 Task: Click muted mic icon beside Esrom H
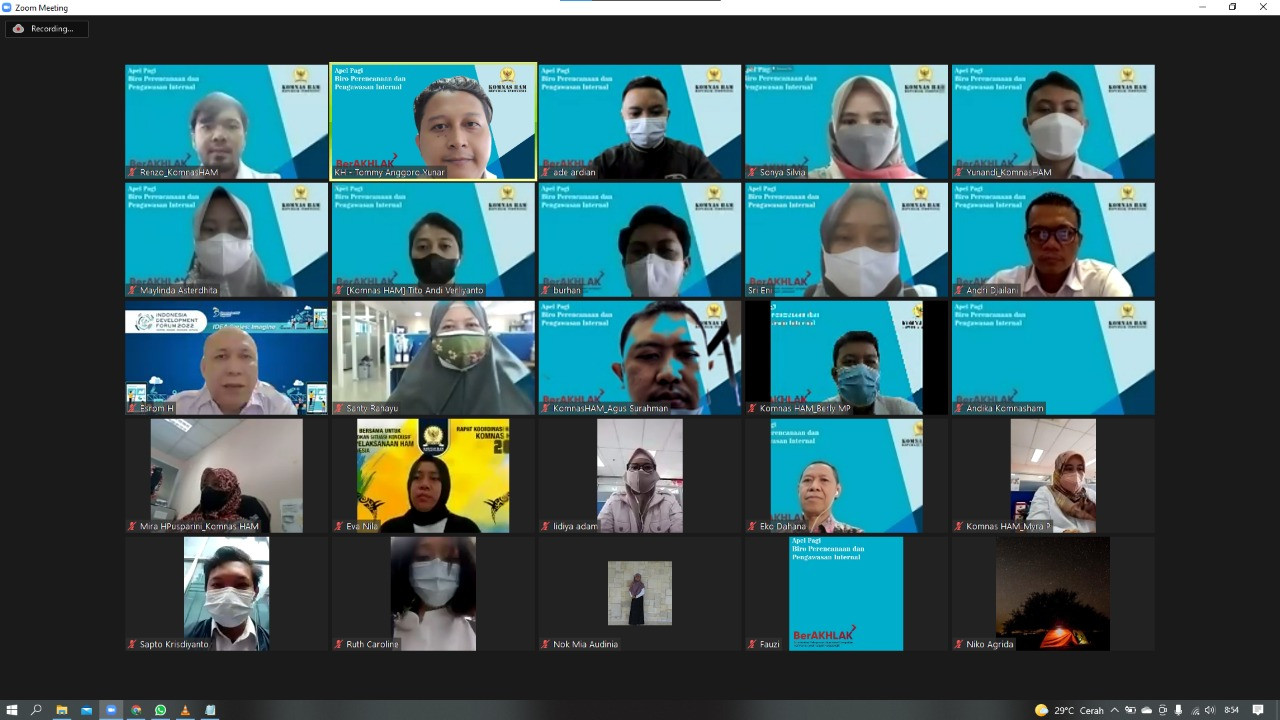coord(132,408)
